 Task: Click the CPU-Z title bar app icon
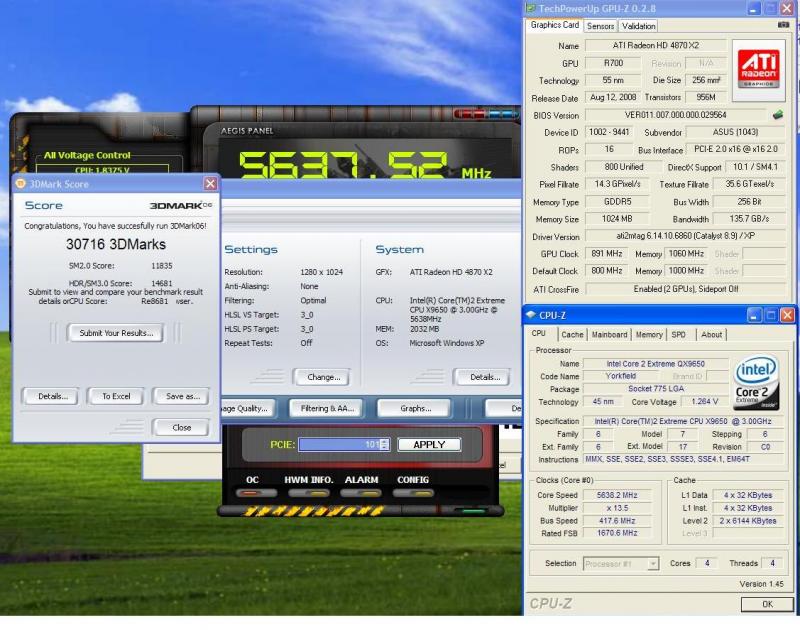[531, 315]
